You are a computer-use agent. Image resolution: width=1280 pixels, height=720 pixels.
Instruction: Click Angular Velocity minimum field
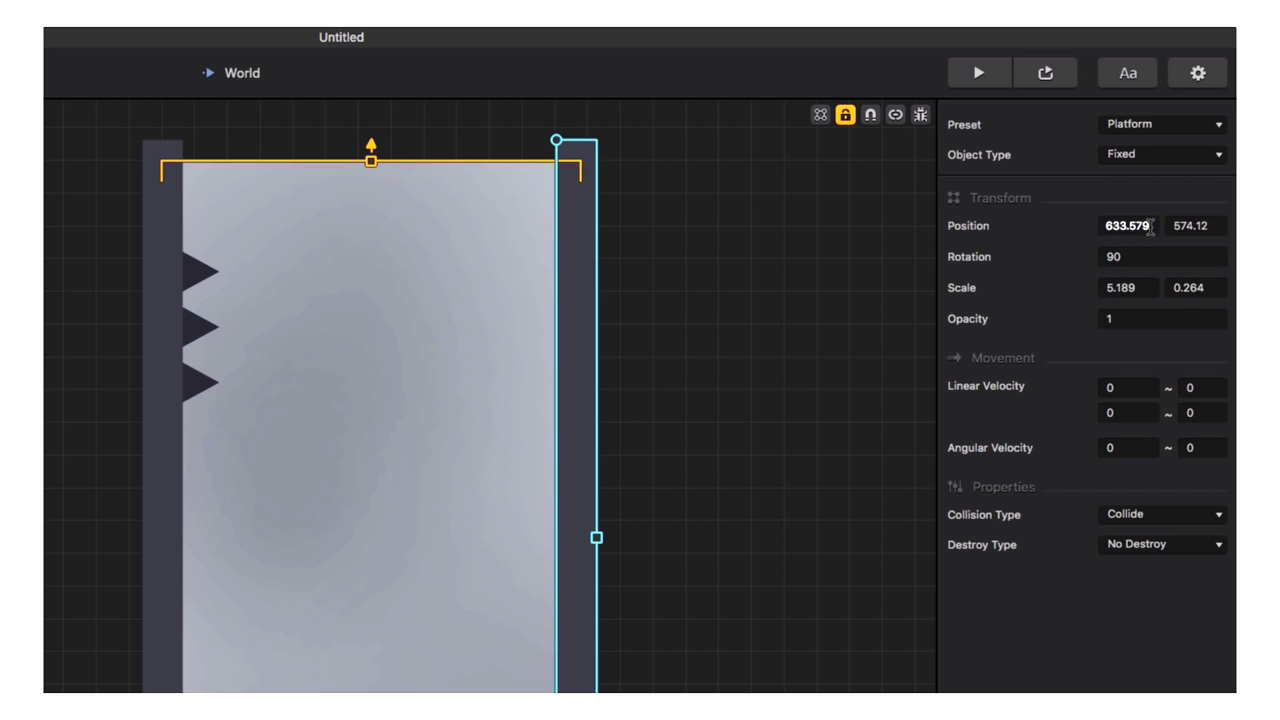point(1128,448)
